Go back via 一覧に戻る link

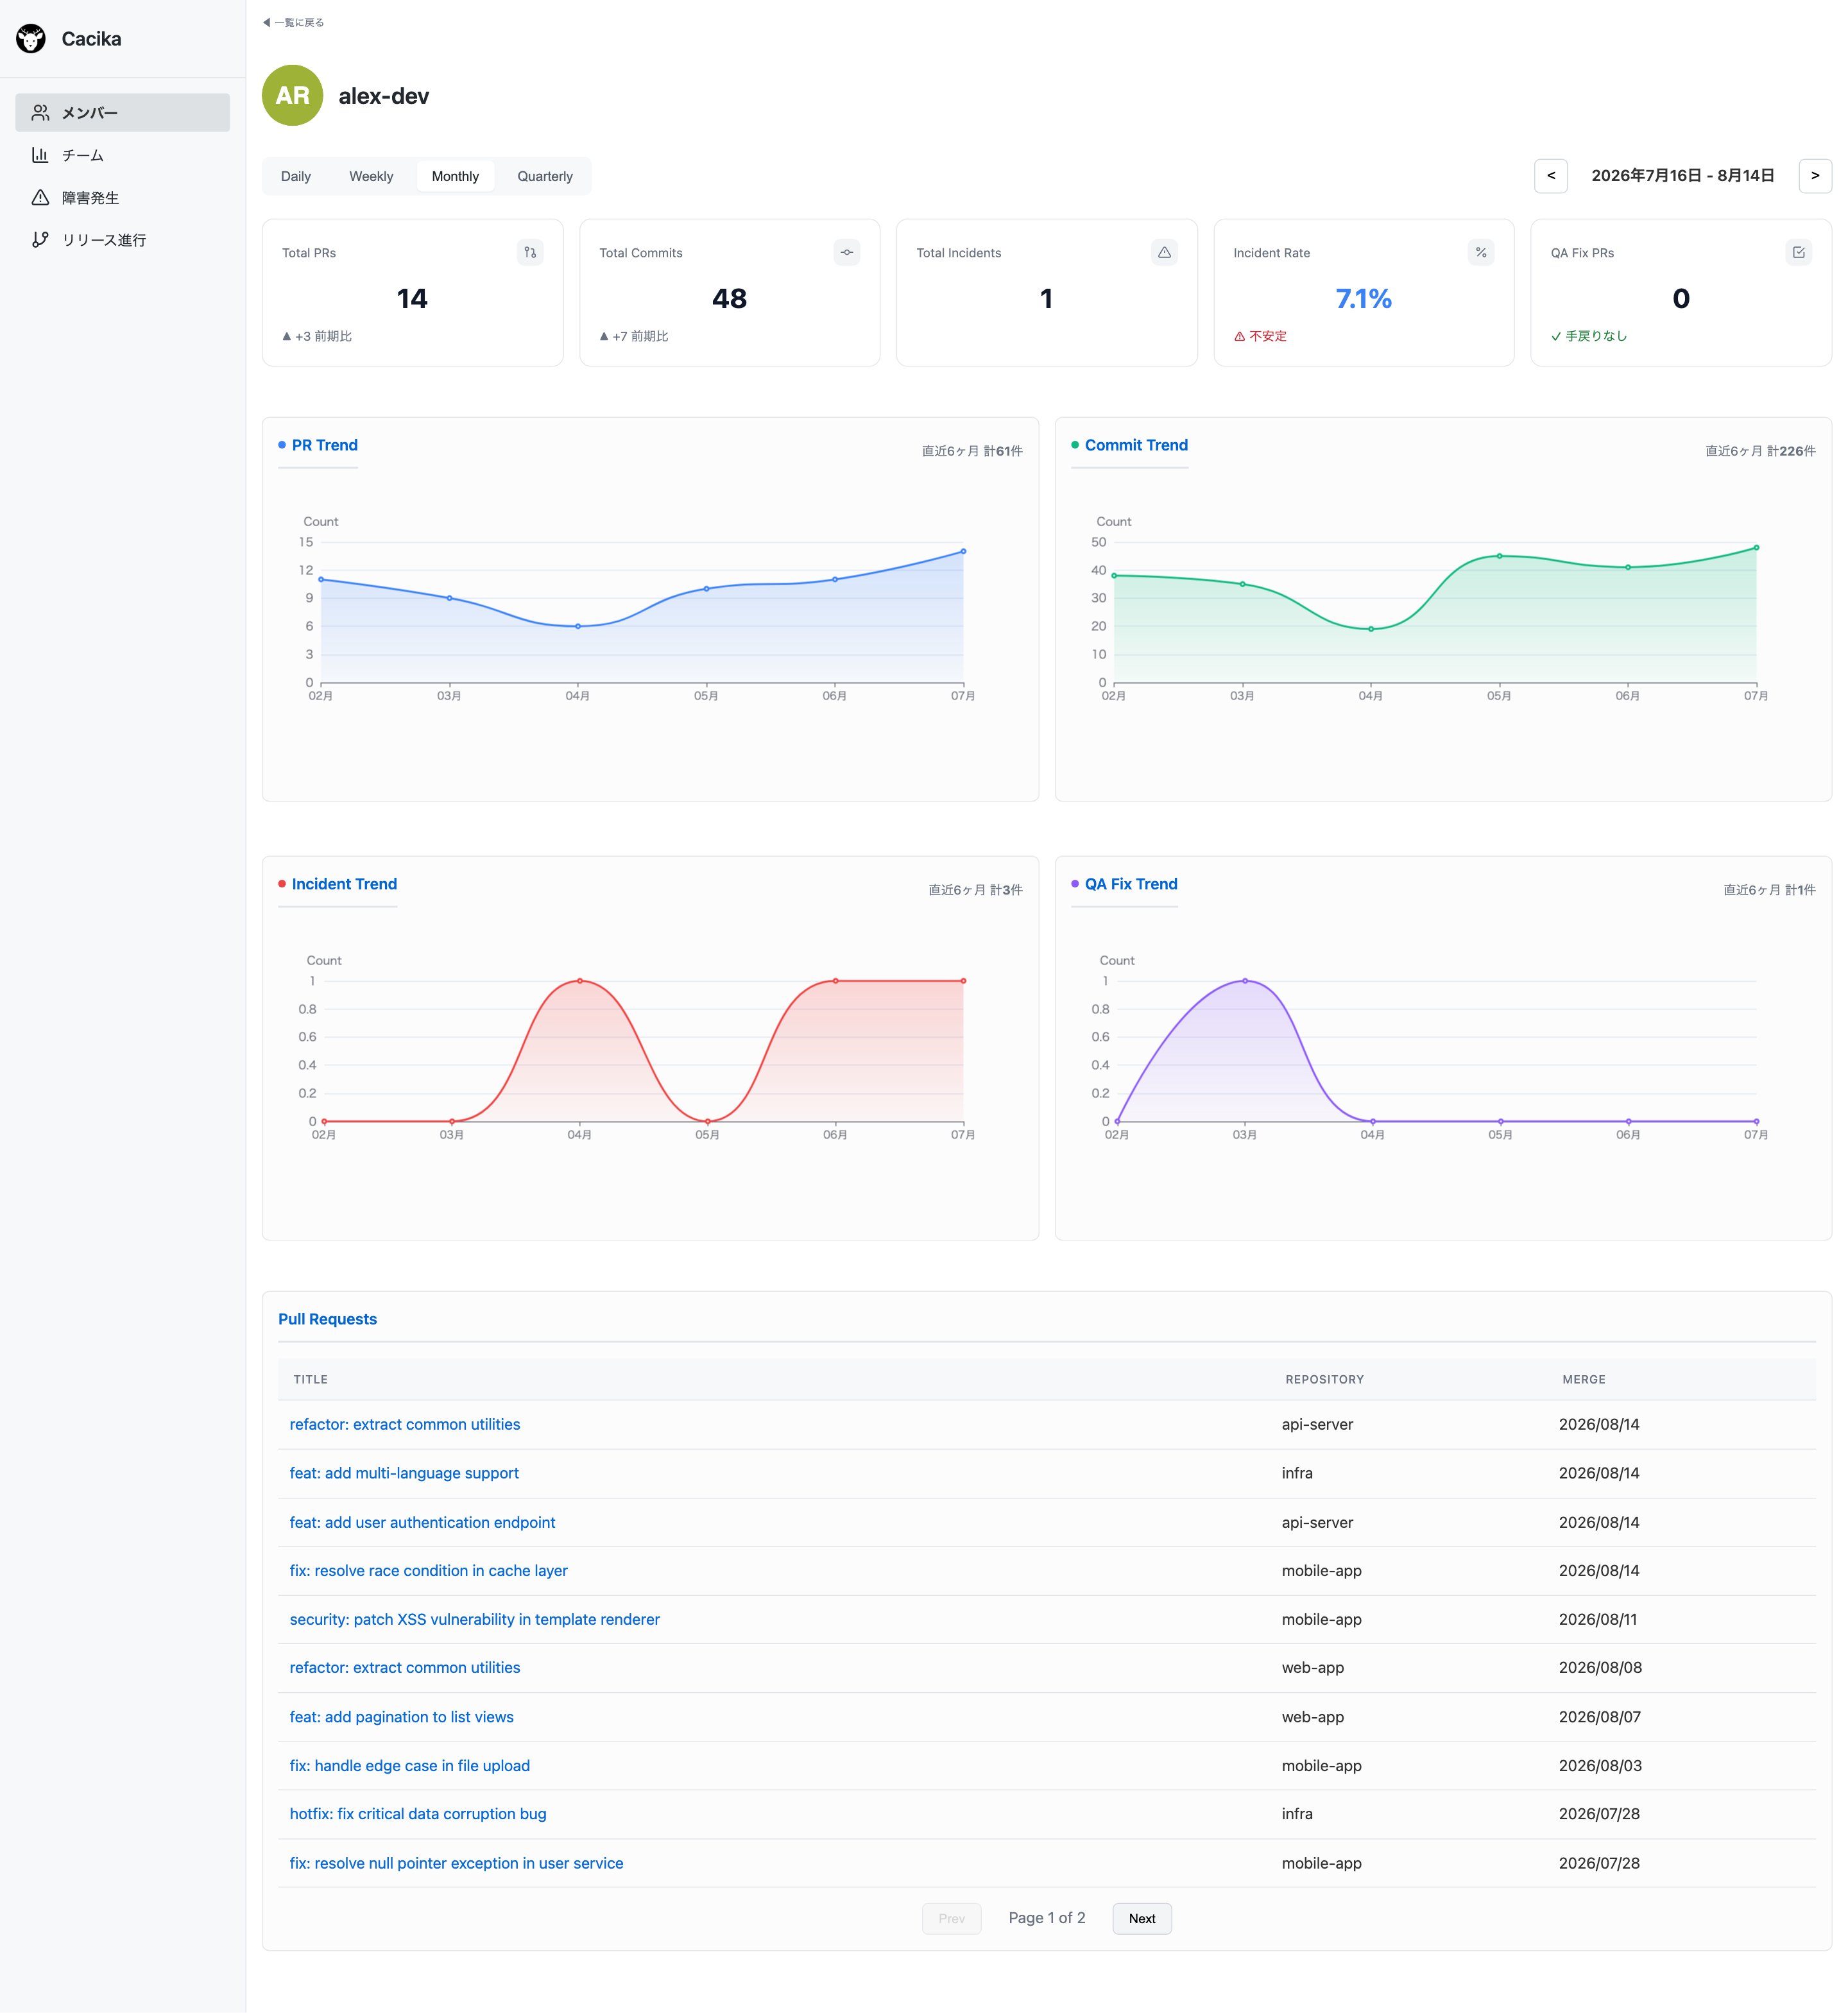pos(293,22)
